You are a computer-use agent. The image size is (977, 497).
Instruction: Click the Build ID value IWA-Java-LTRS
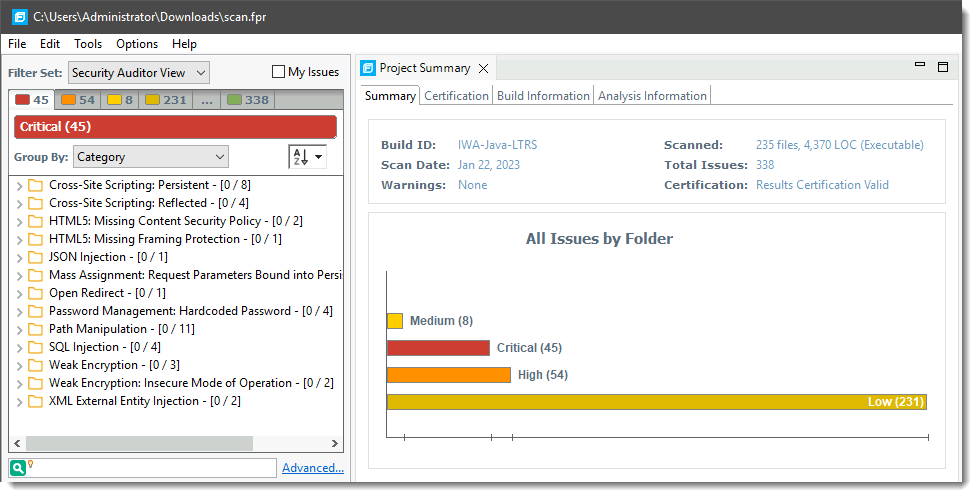(497, 145)
